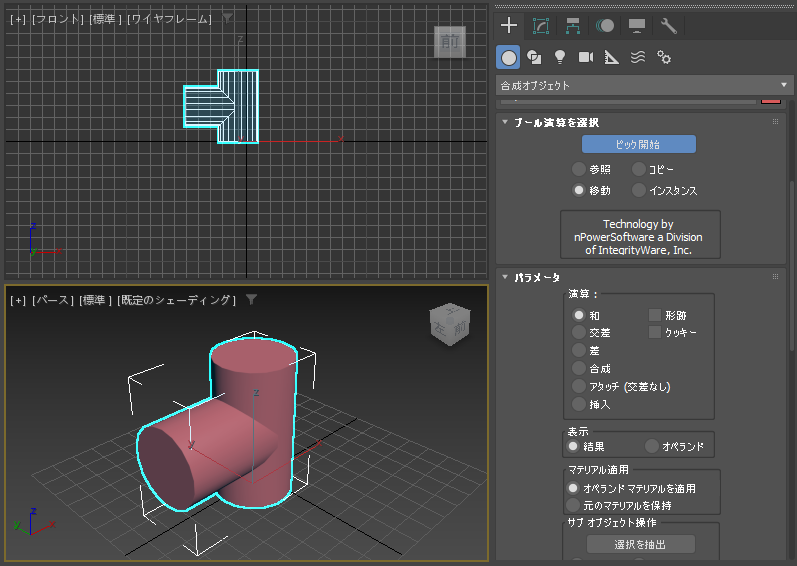Open the Motion panel tab
The height and width of the screenshot is (566, 797).
pyautogui.click(x=605, y=26)
